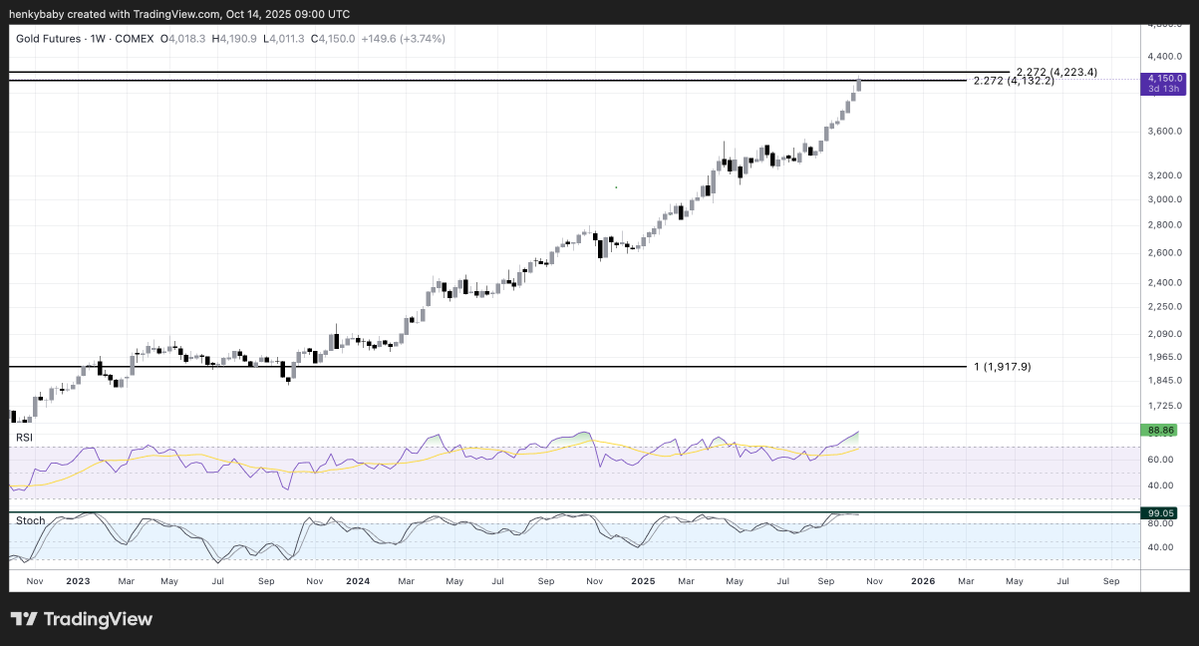Select the Stoch indicator label
Viewport: 1199px width, 646px height.
click(30, 521)
